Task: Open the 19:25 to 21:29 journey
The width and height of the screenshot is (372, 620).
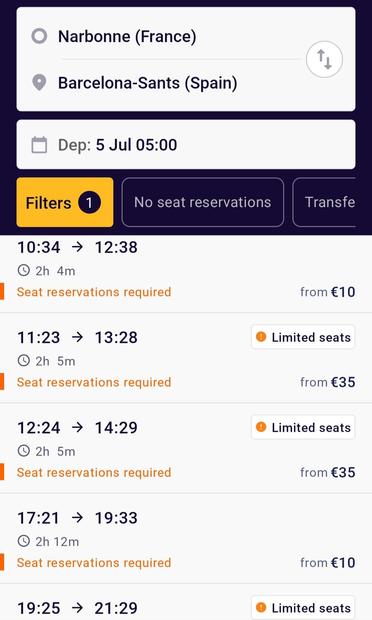Action: pyautogui.click(x=186, y=602)
